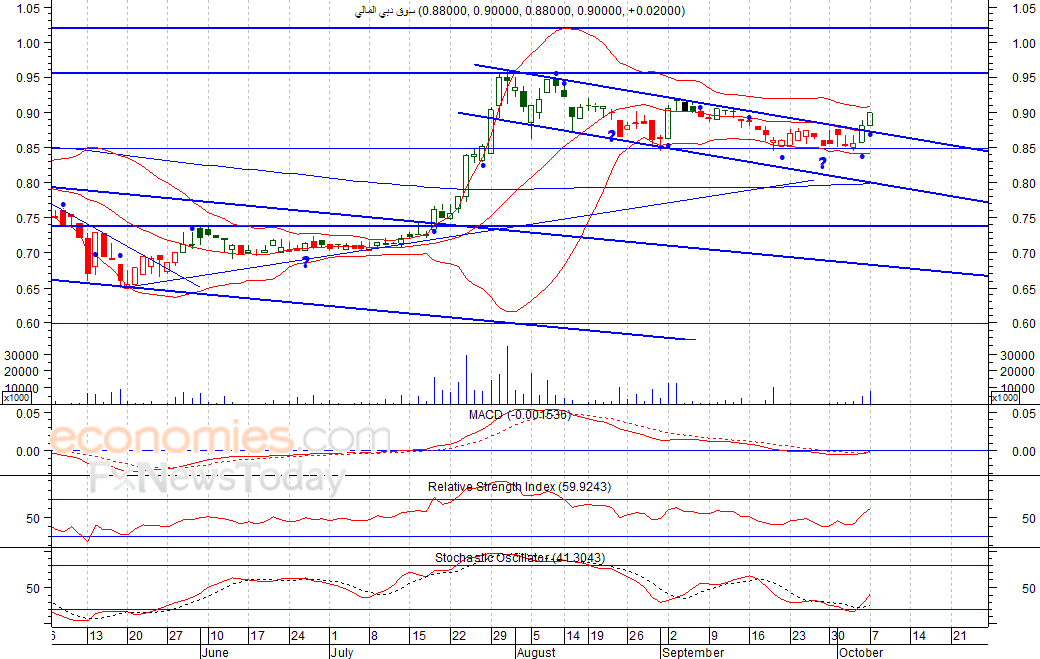The image size is (1040, 659).
Task: Click the October 21 date label
Action: (959, 636)
